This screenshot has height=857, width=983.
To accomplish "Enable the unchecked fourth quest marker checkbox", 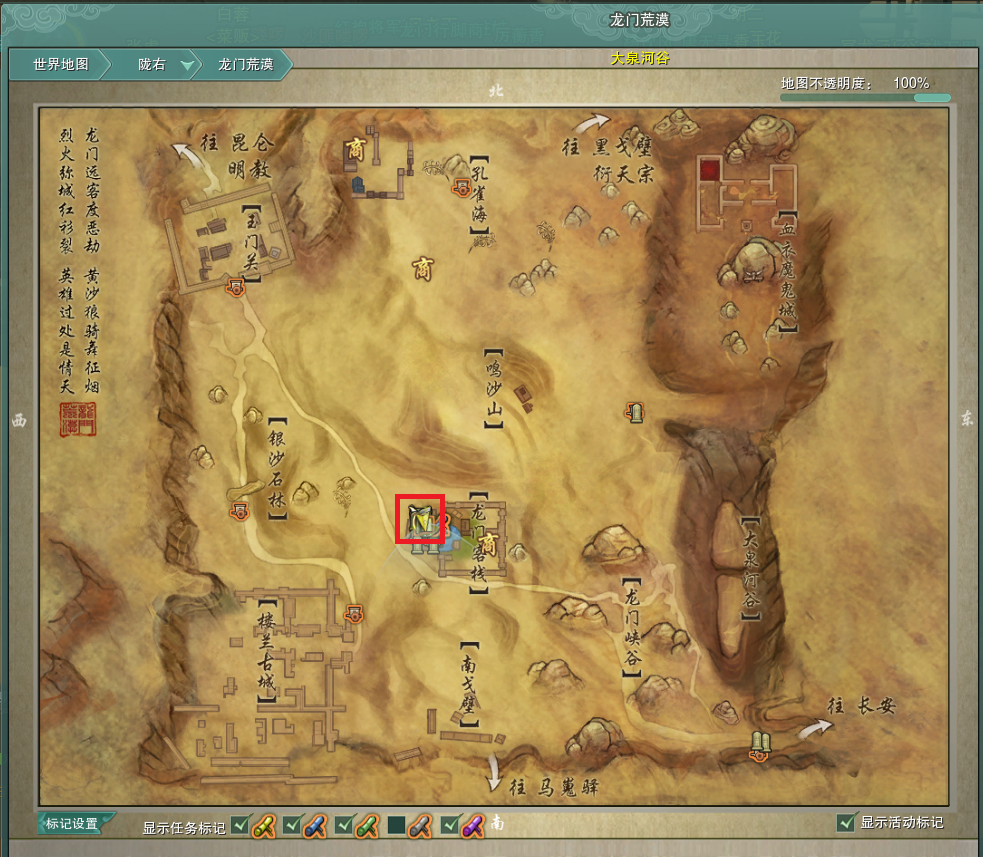I will click(396, 825).
